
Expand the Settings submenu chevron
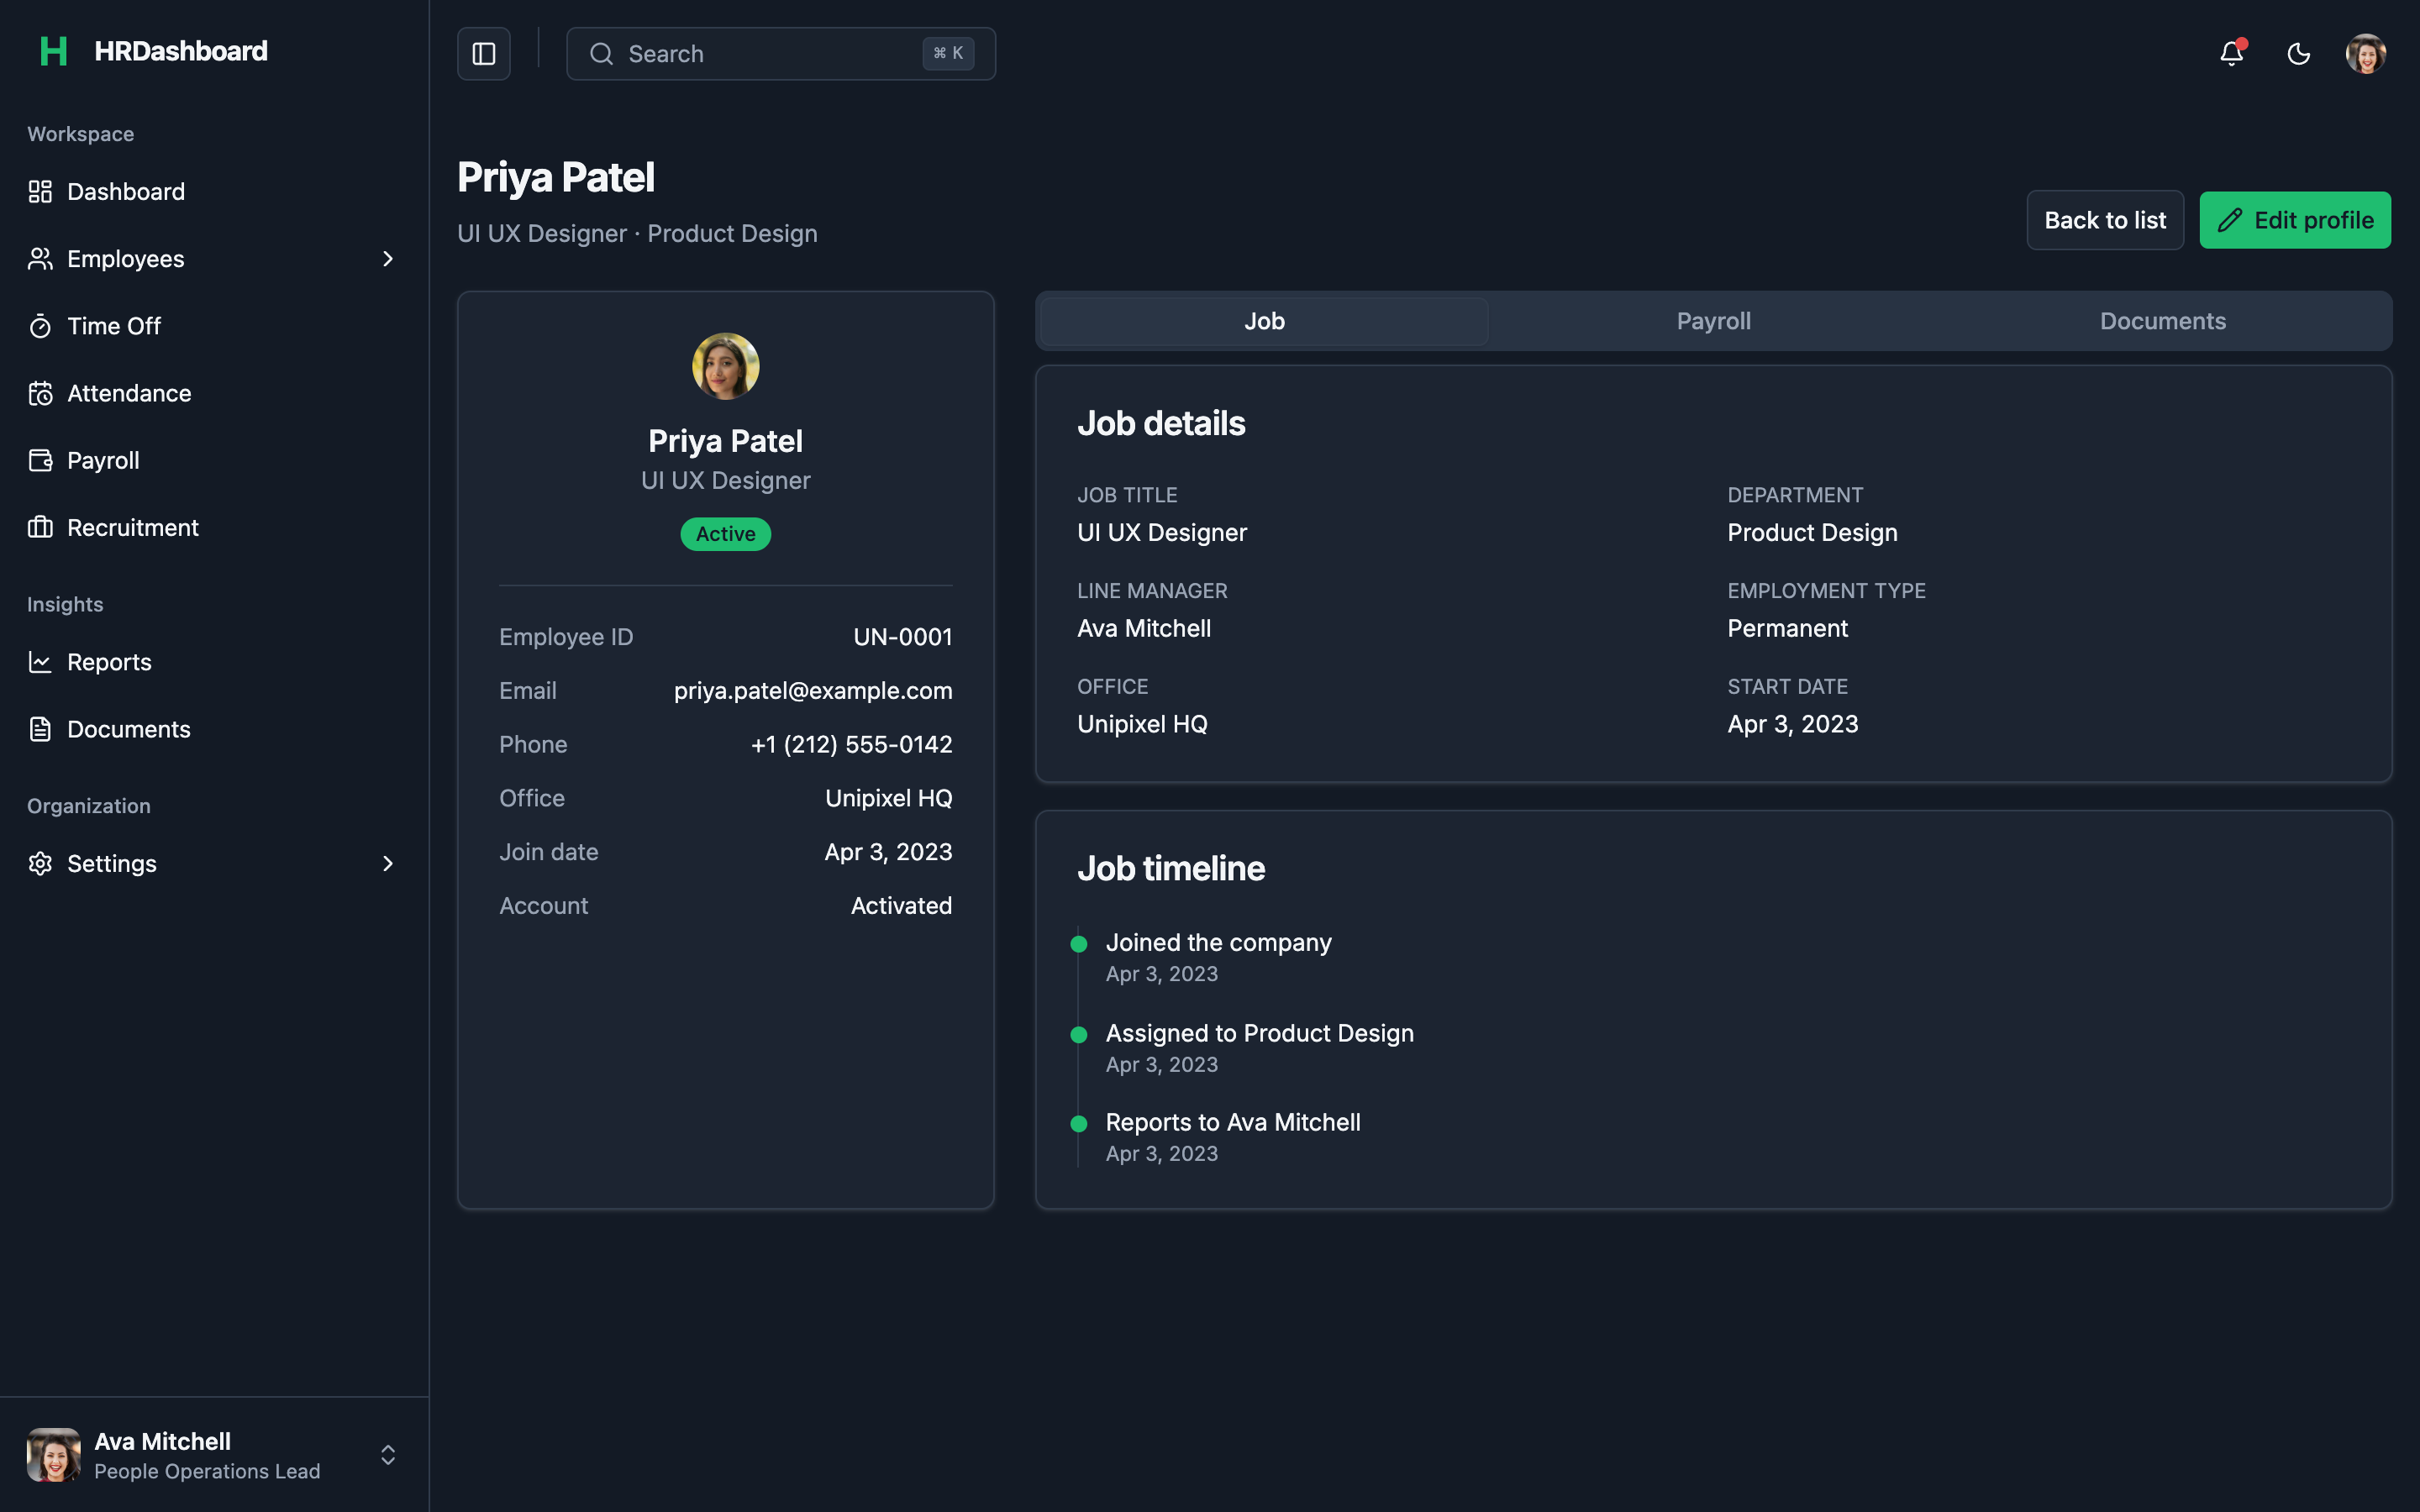(x=388, y=864)
